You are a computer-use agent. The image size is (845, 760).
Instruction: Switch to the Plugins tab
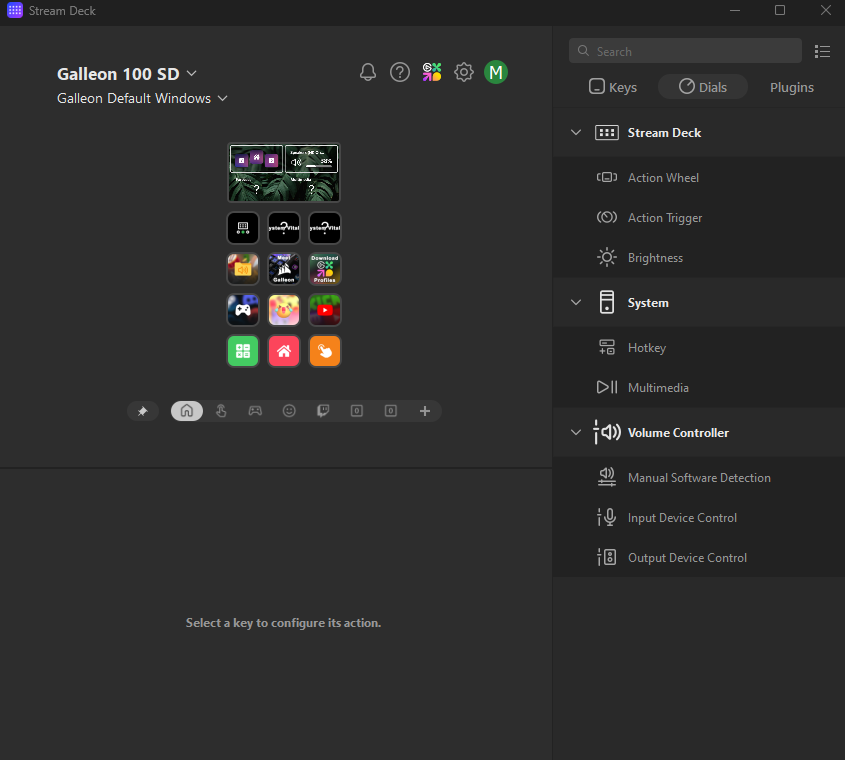click(791, 87)
